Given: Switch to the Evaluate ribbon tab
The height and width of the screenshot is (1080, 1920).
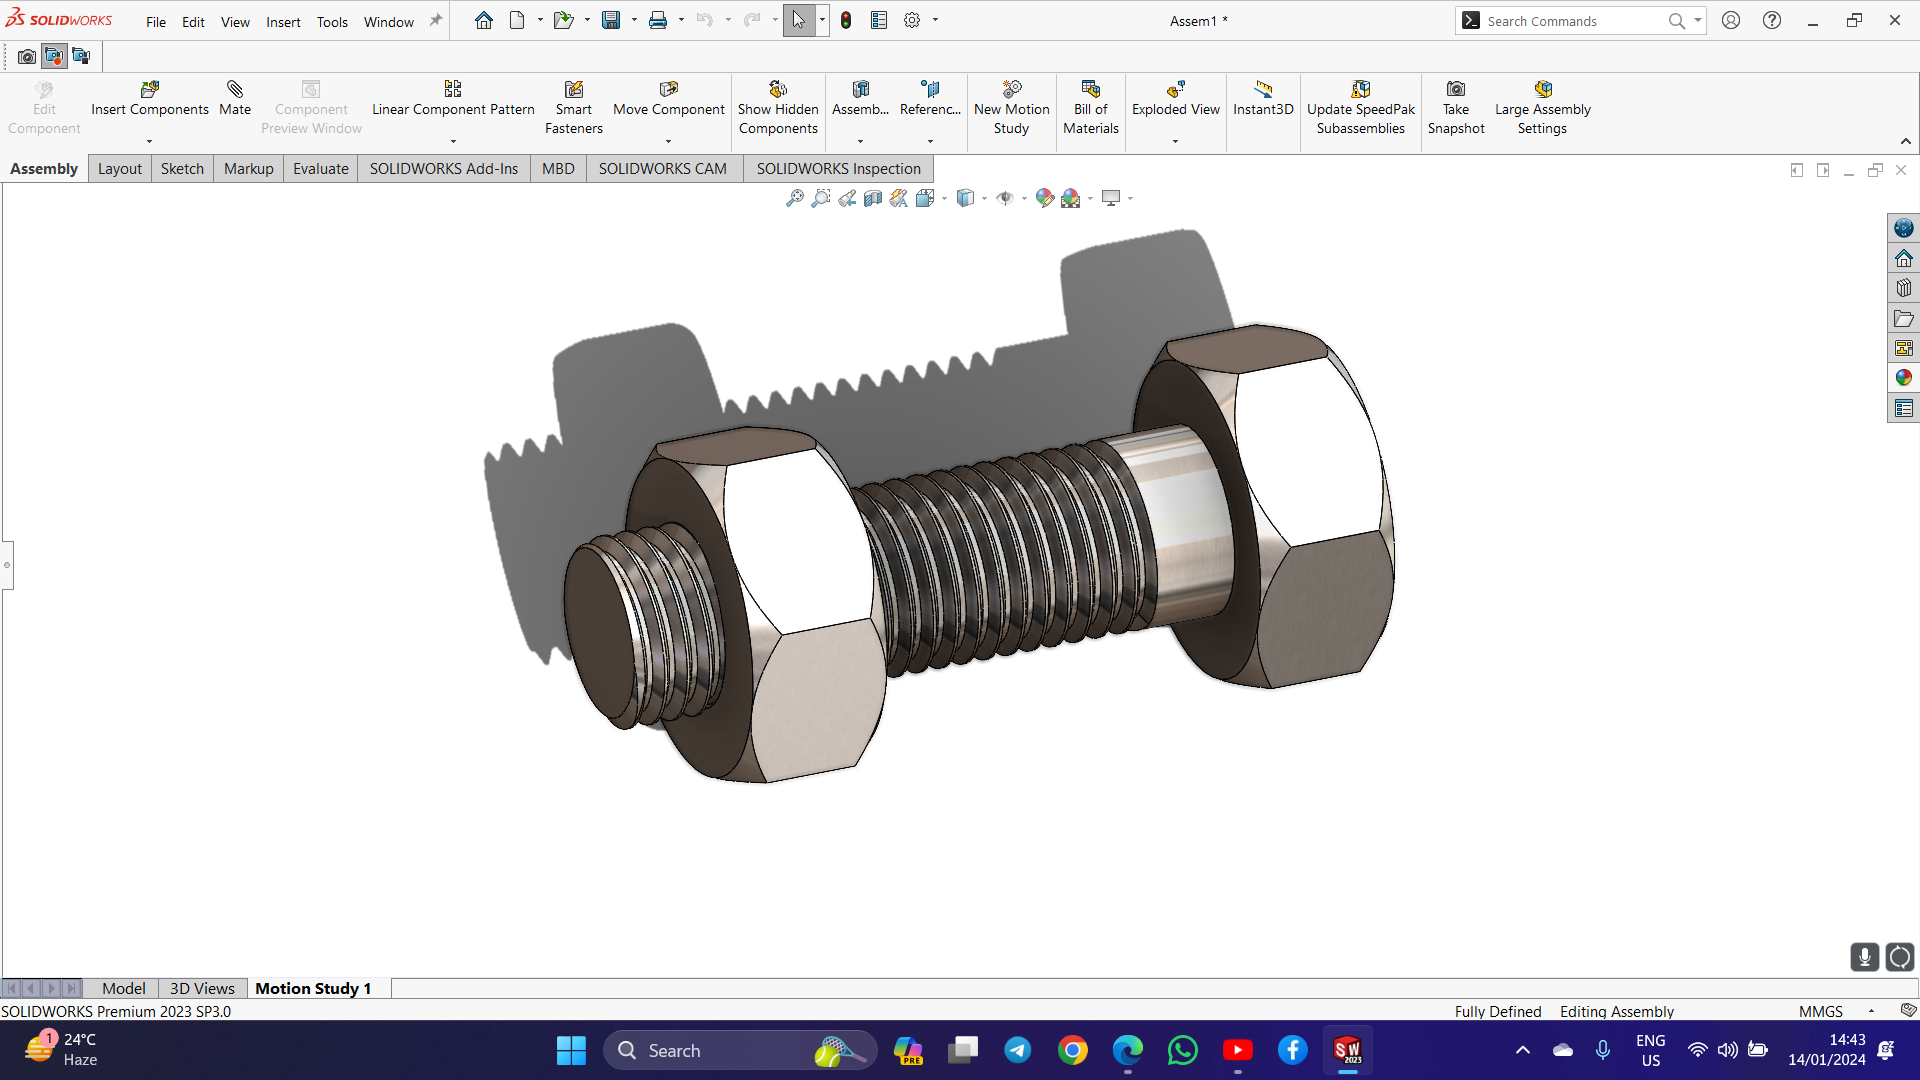Looking at the screenshot, I should click(320, 168).
